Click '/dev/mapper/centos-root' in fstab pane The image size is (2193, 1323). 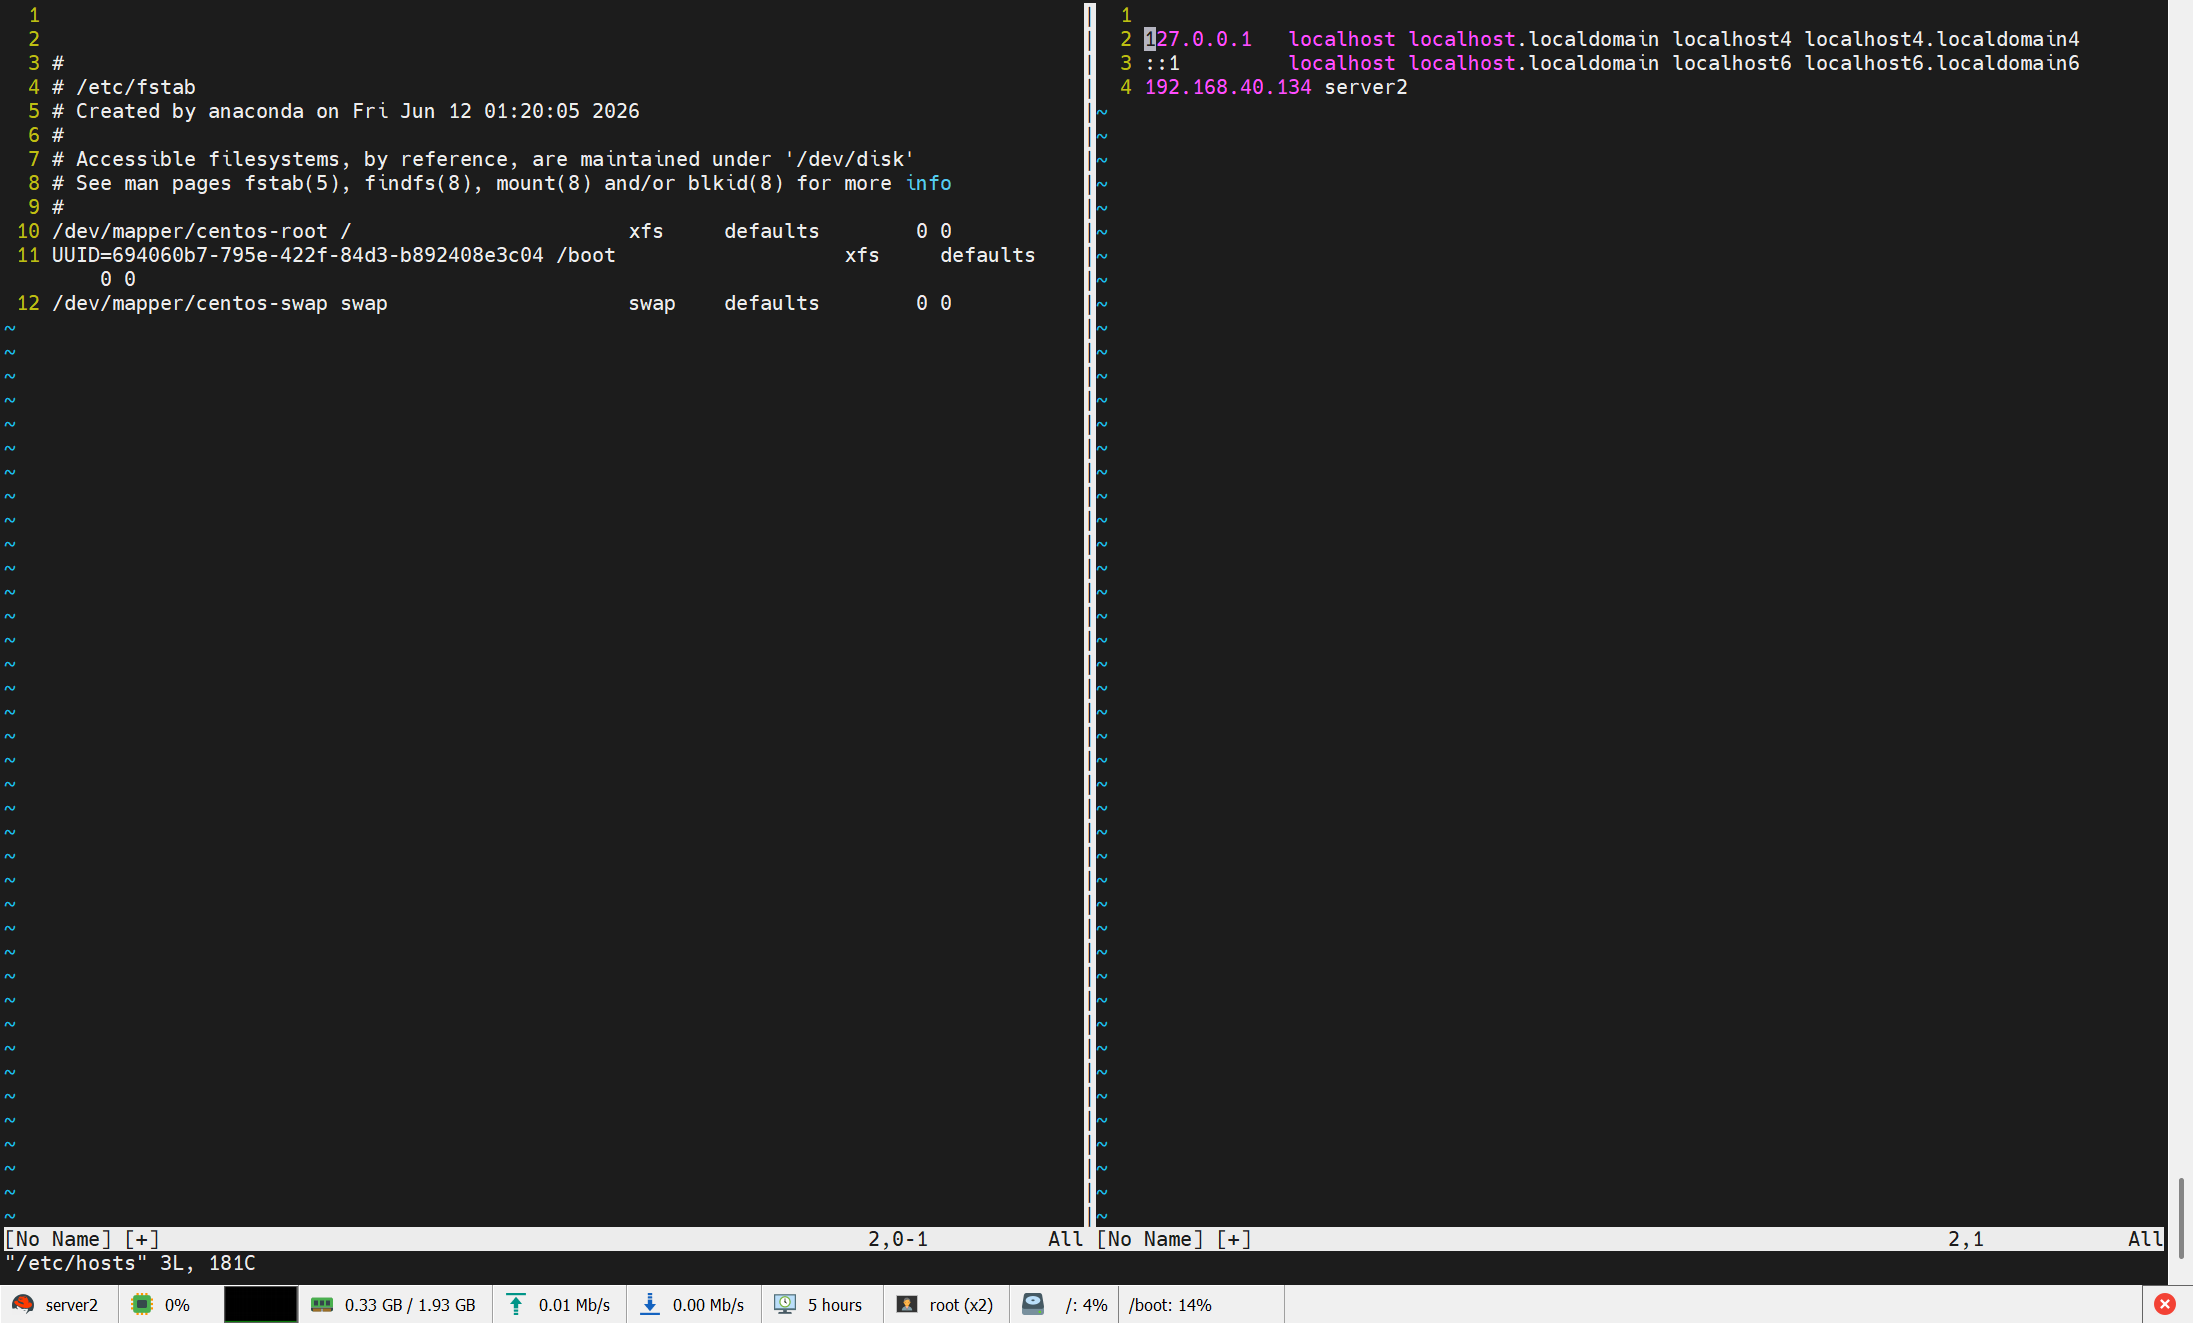pos(190,231)
